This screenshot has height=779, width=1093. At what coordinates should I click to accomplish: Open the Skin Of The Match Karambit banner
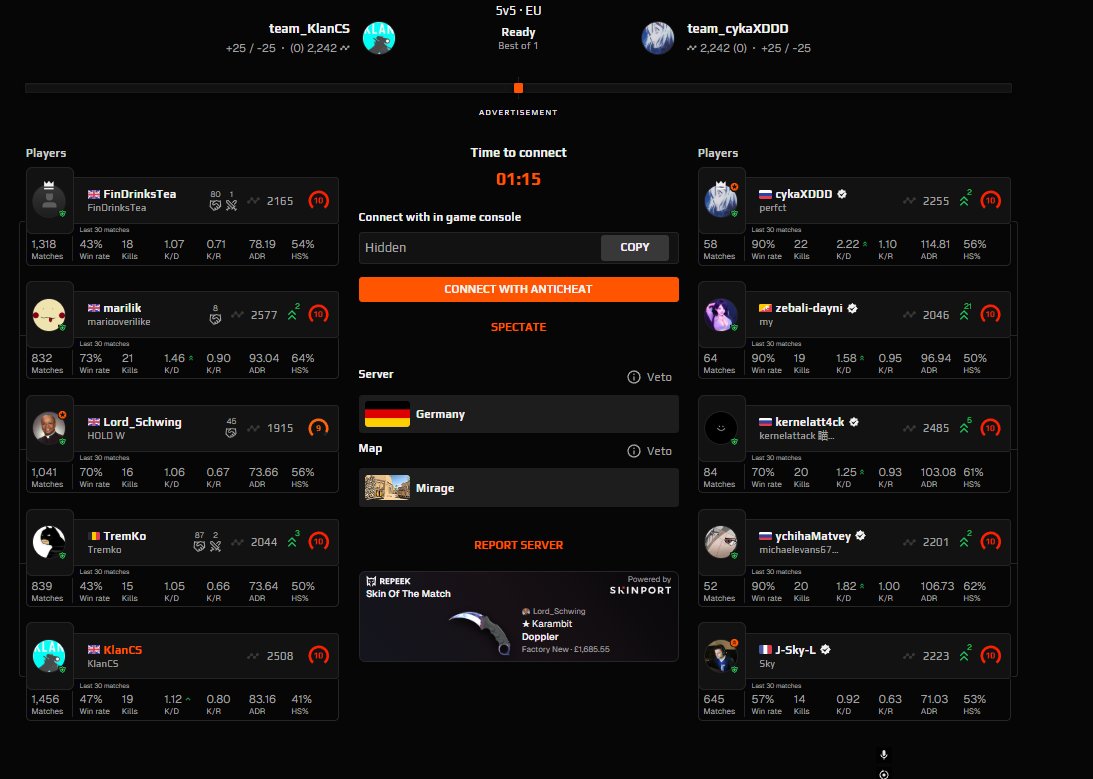(519, 616)
